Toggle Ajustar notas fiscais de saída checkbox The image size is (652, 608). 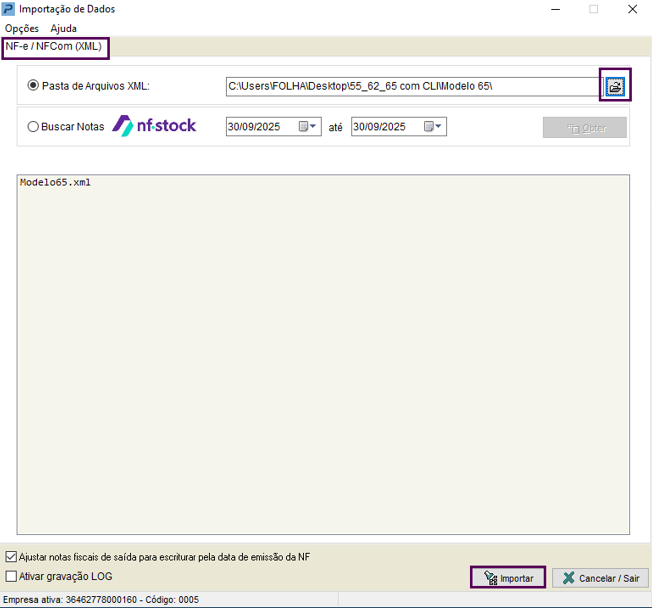tap(11, 556)
